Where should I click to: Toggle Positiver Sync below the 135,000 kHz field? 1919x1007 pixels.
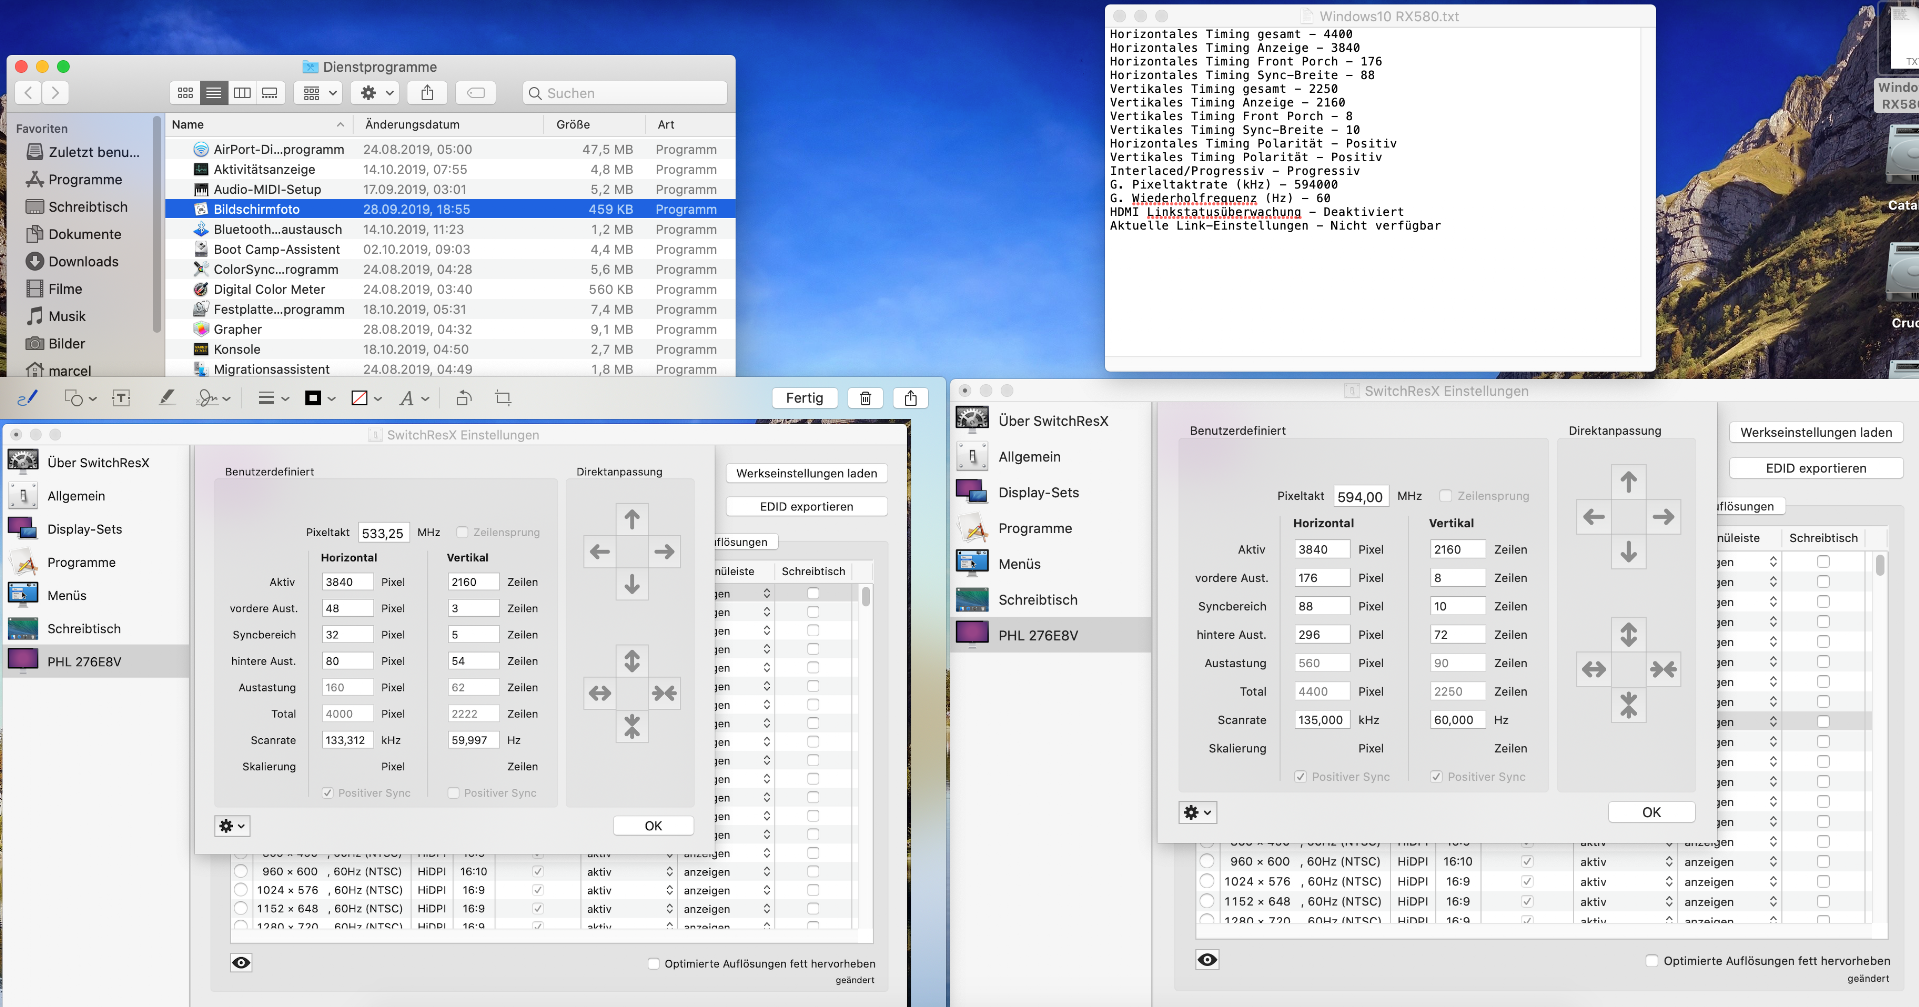coord(1300,777)
